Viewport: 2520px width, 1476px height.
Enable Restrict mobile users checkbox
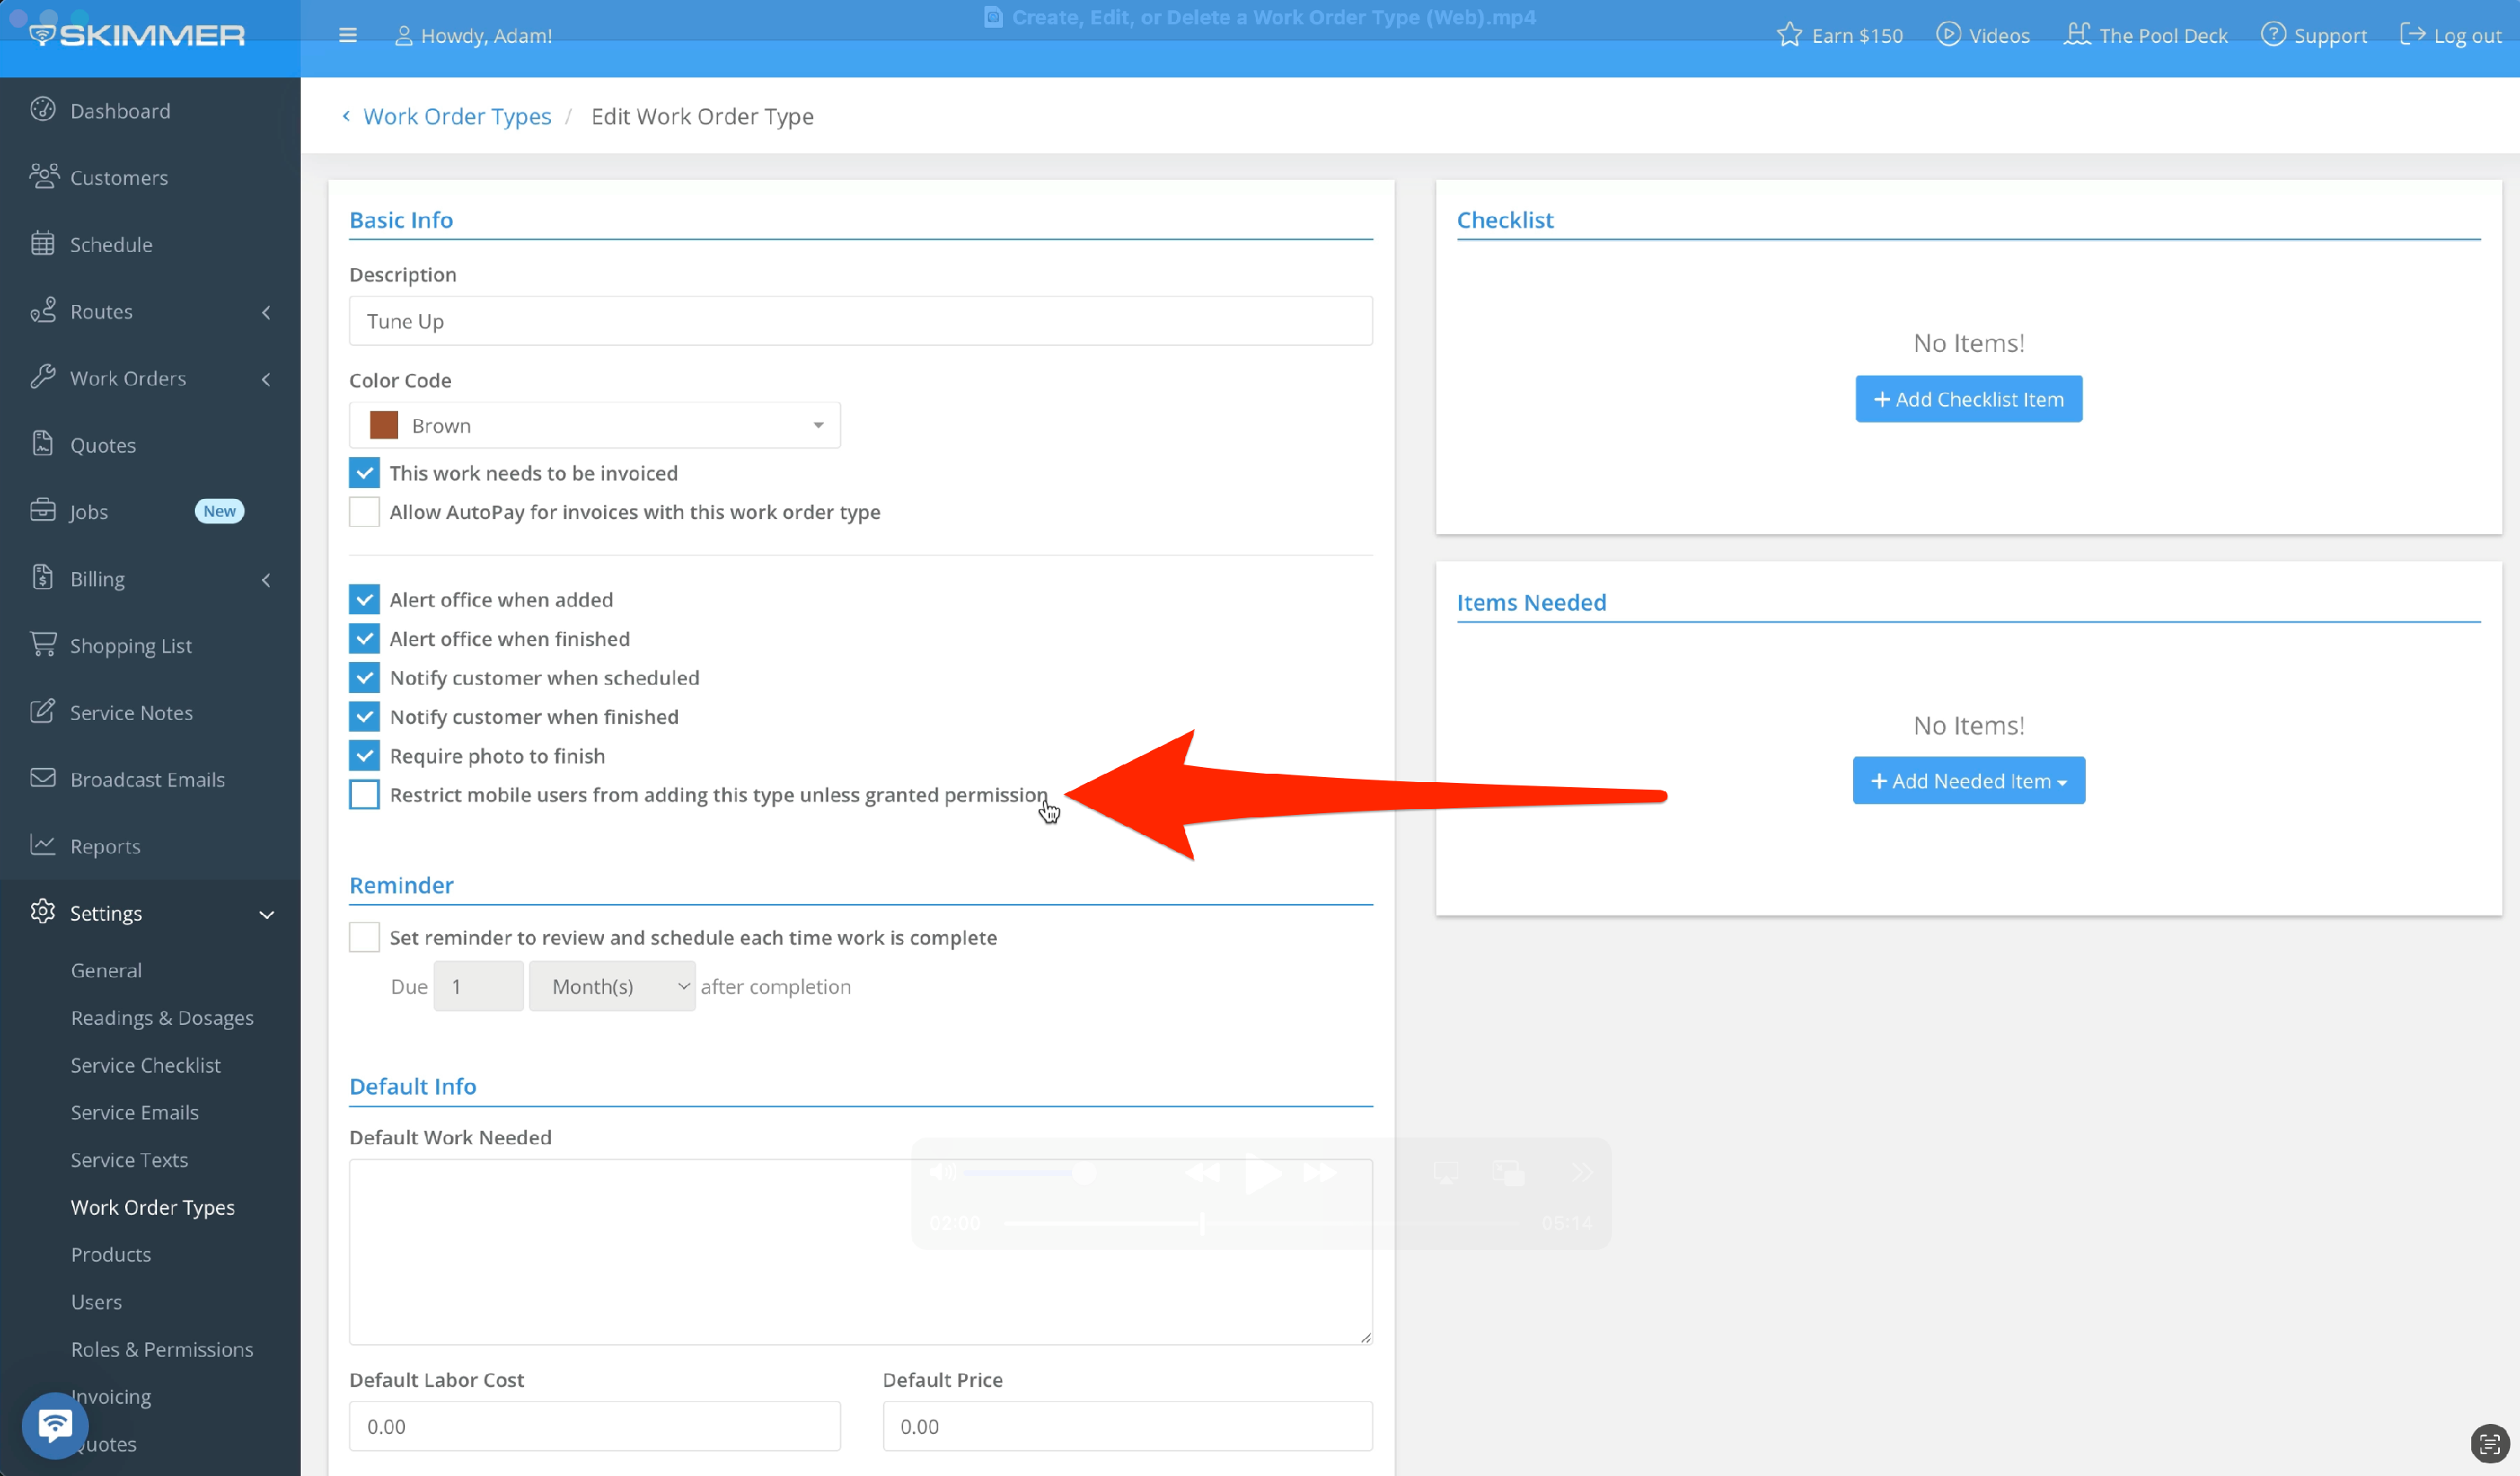364,795
